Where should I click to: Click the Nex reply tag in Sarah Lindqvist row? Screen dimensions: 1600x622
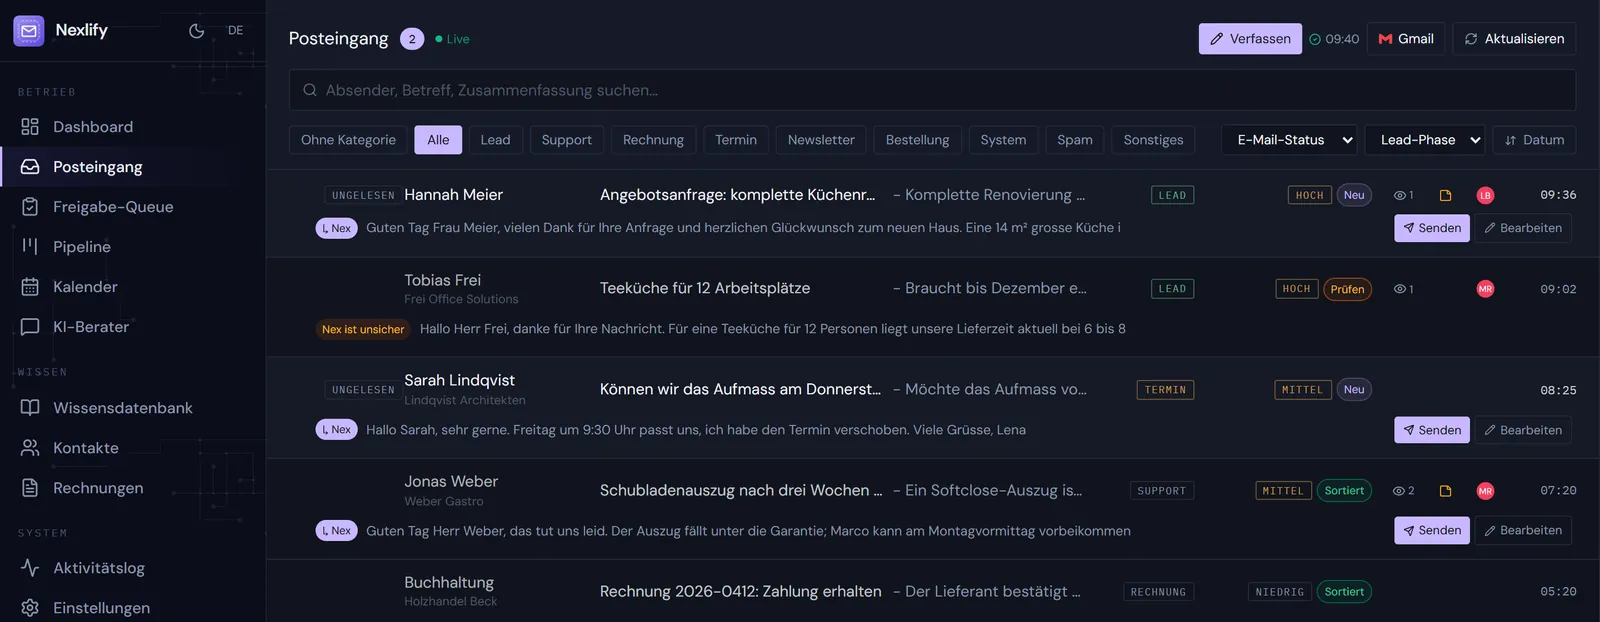pyautogui.click(x=337, y=430)
